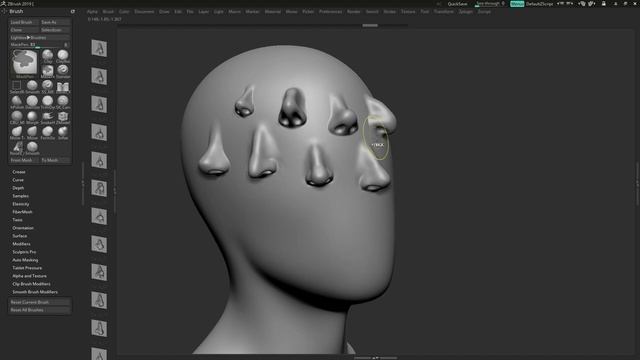Select the Move Topological brush

click(17, 133)
